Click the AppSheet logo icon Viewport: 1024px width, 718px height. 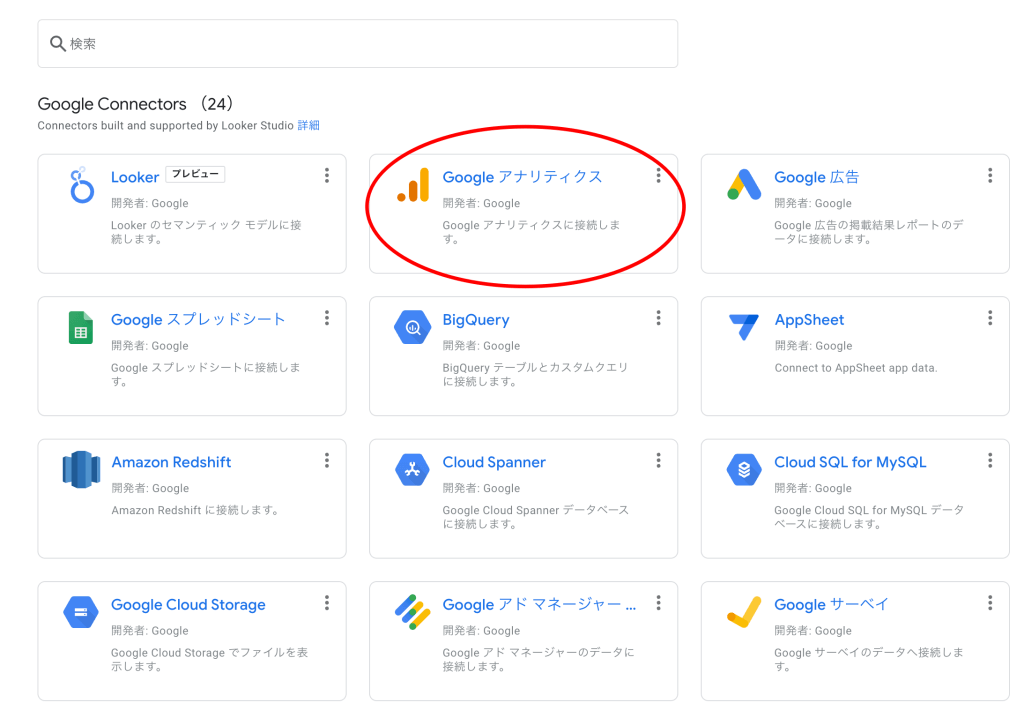(744, 327)
